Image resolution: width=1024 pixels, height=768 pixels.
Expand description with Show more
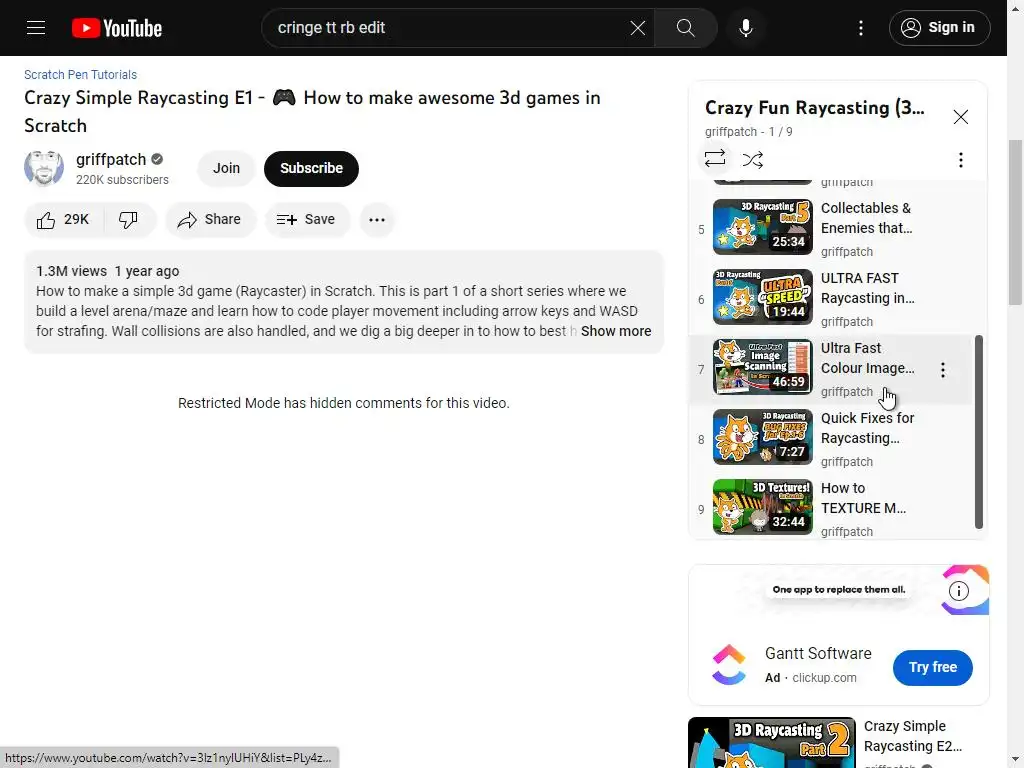tap(616, 331)
